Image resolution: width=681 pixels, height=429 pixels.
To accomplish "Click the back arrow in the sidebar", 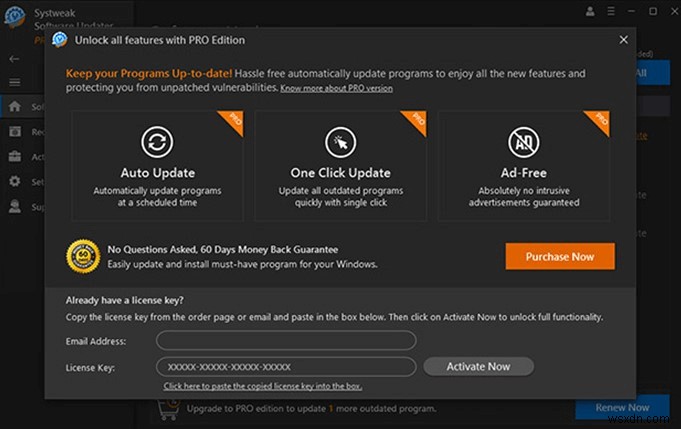I will [x=14, y=58].
